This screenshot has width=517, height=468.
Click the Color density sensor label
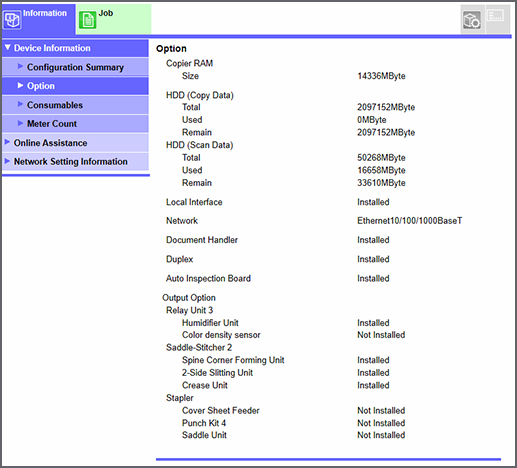[x=221, y=335]
